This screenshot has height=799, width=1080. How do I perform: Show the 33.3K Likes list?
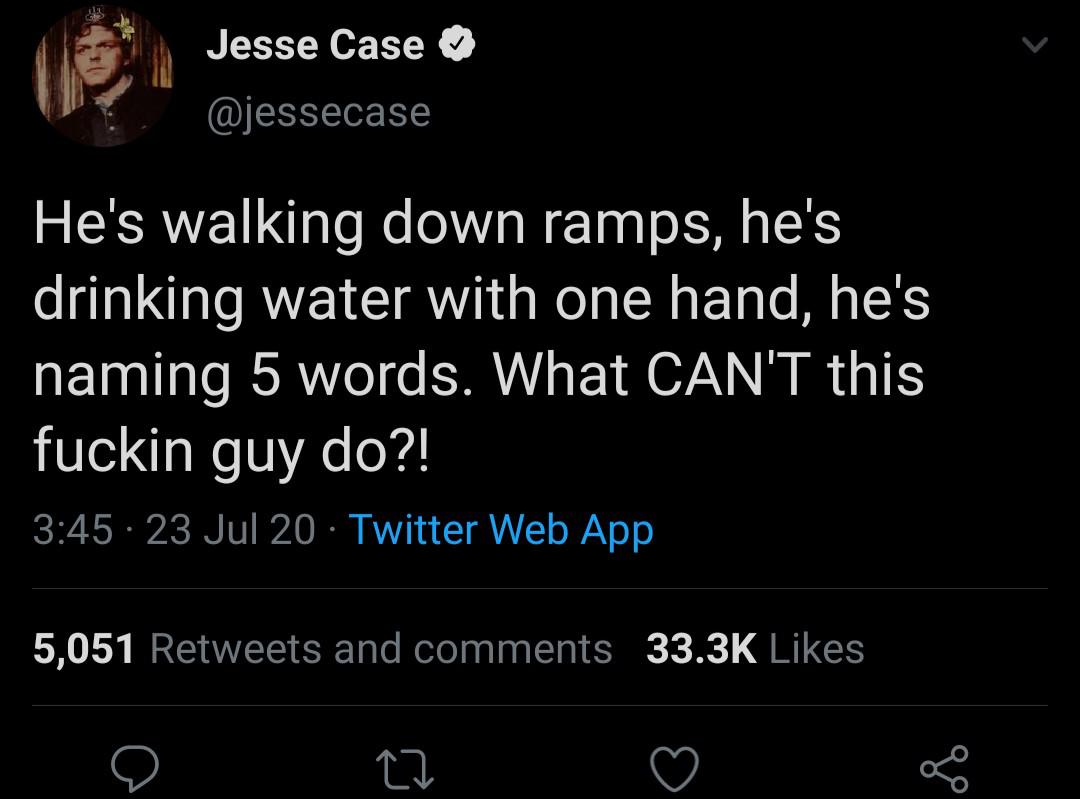click(755, 649)
